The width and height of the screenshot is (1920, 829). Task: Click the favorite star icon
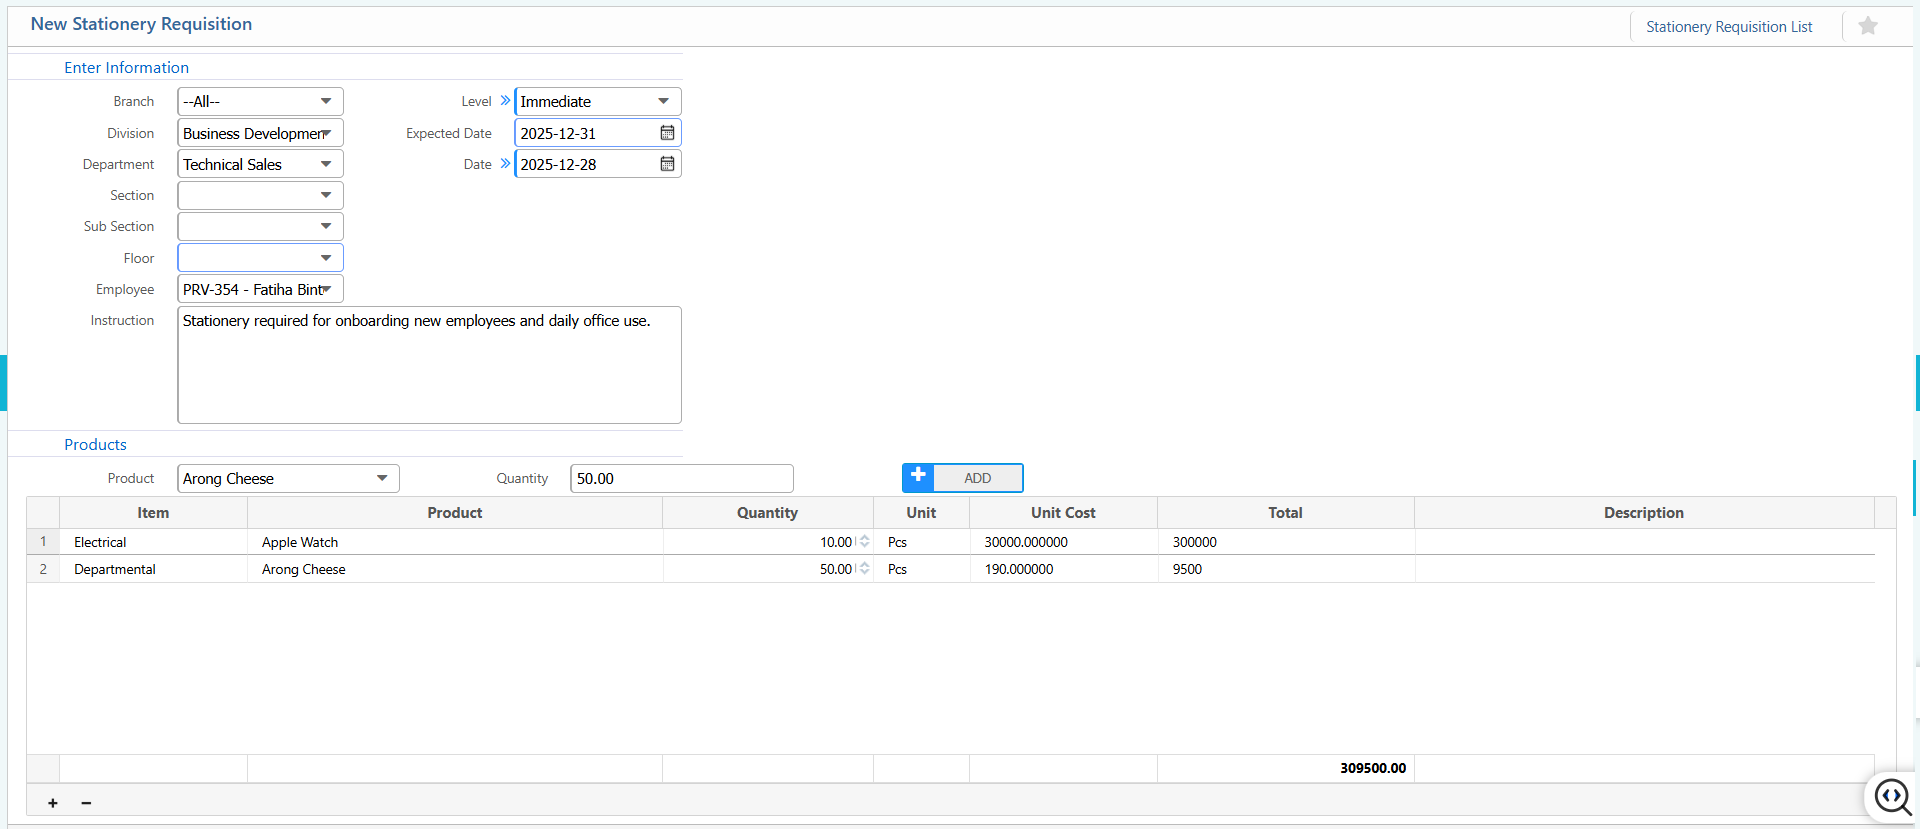[1867, 26]
